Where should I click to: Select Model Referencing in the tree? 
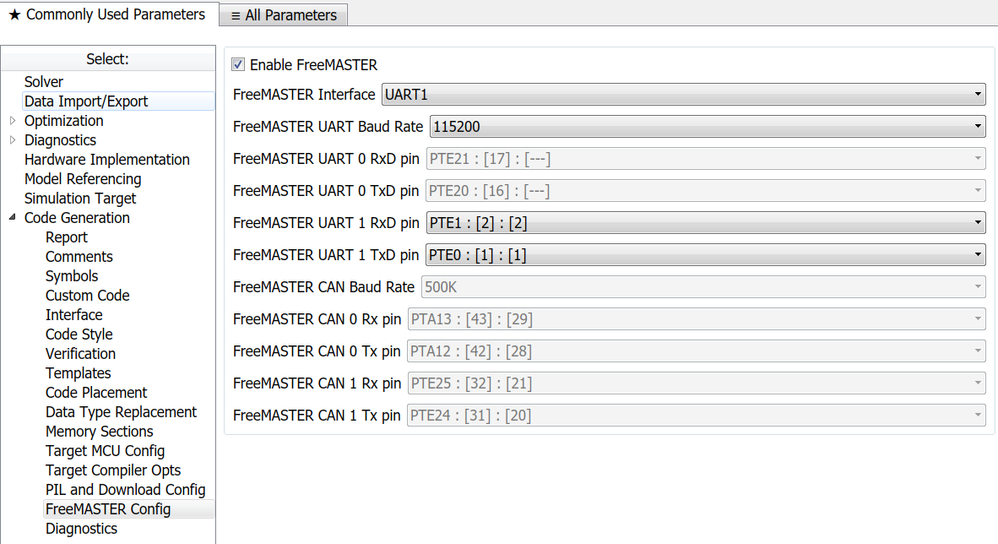pos(83,179)
